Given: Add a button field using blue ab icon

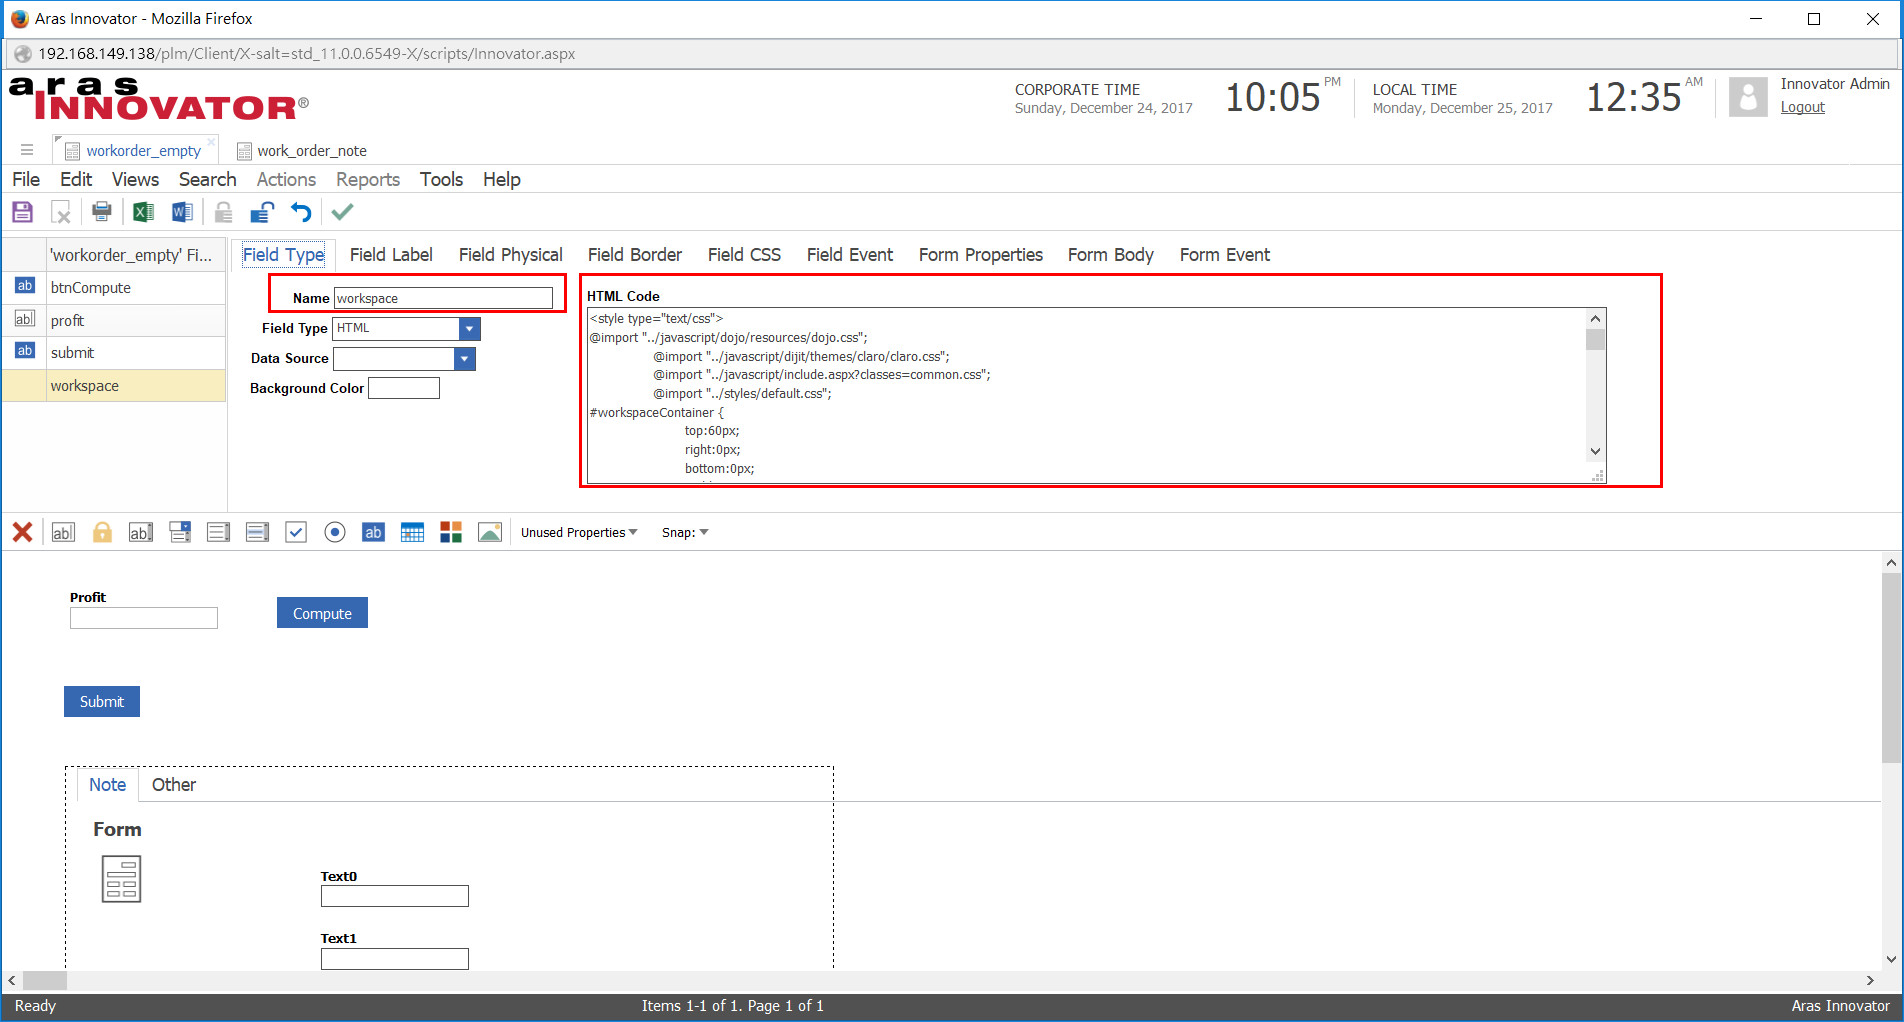Looking at the screenshot, I should coord(373,532).
